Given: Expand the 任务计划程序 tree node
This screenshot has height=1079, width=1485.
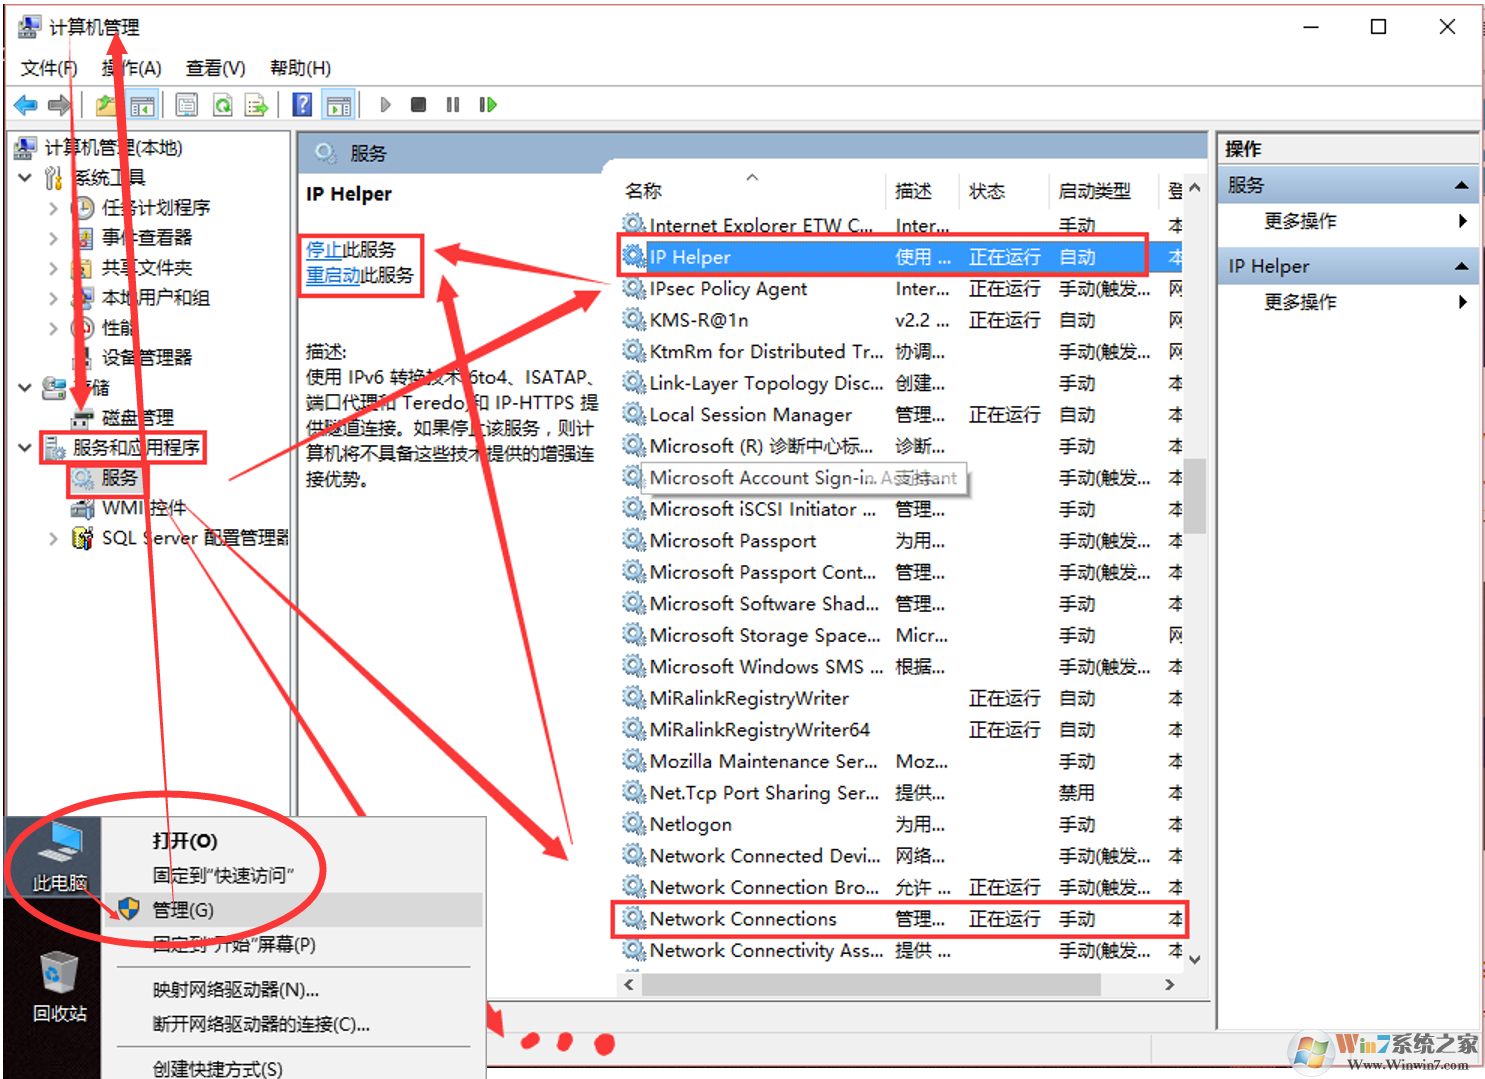Looking at the screenshot, I should pyautogui.click(x=53, y=208).
